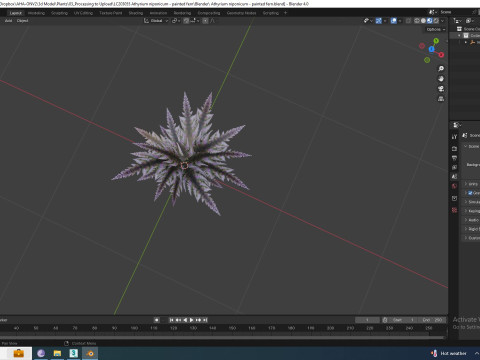Open viewport shading options dropdown arrow
Image resolution: width=480 pixels, height=360 pixels.
[442, 21]
